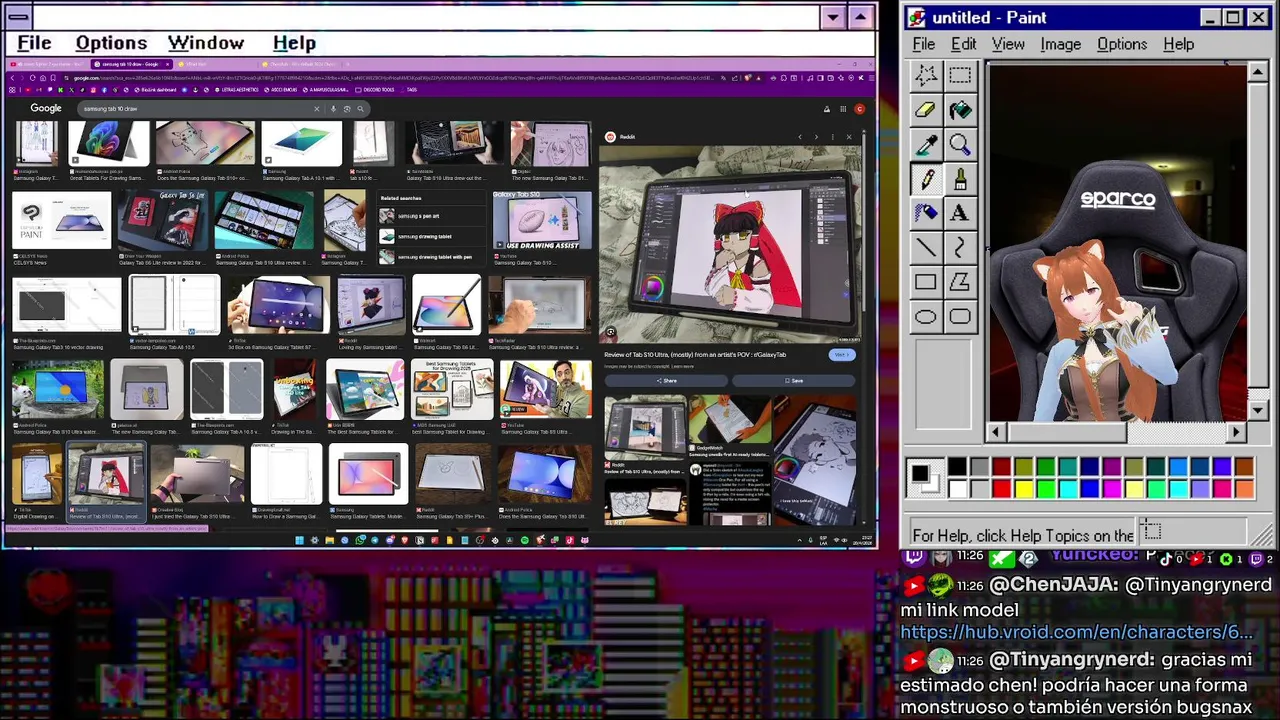Pick the bright red color in Paint palette

click(x=1001, y=488)
